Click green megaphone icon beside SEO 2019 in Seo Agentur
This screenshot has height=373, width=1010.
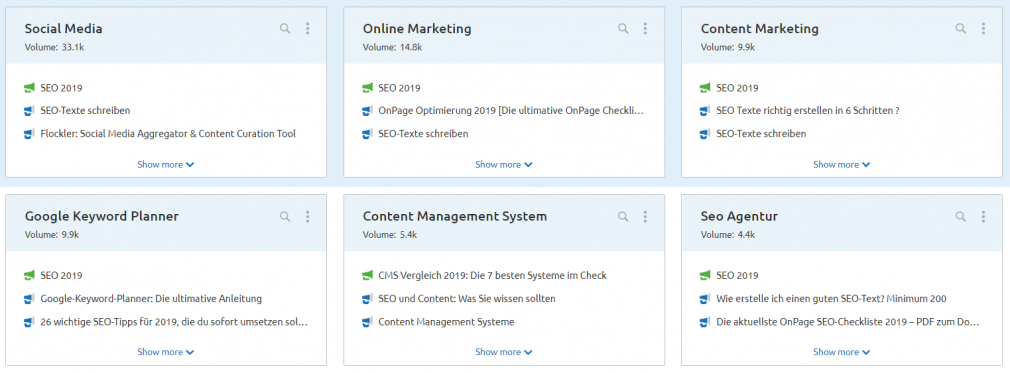click(705, 275)
